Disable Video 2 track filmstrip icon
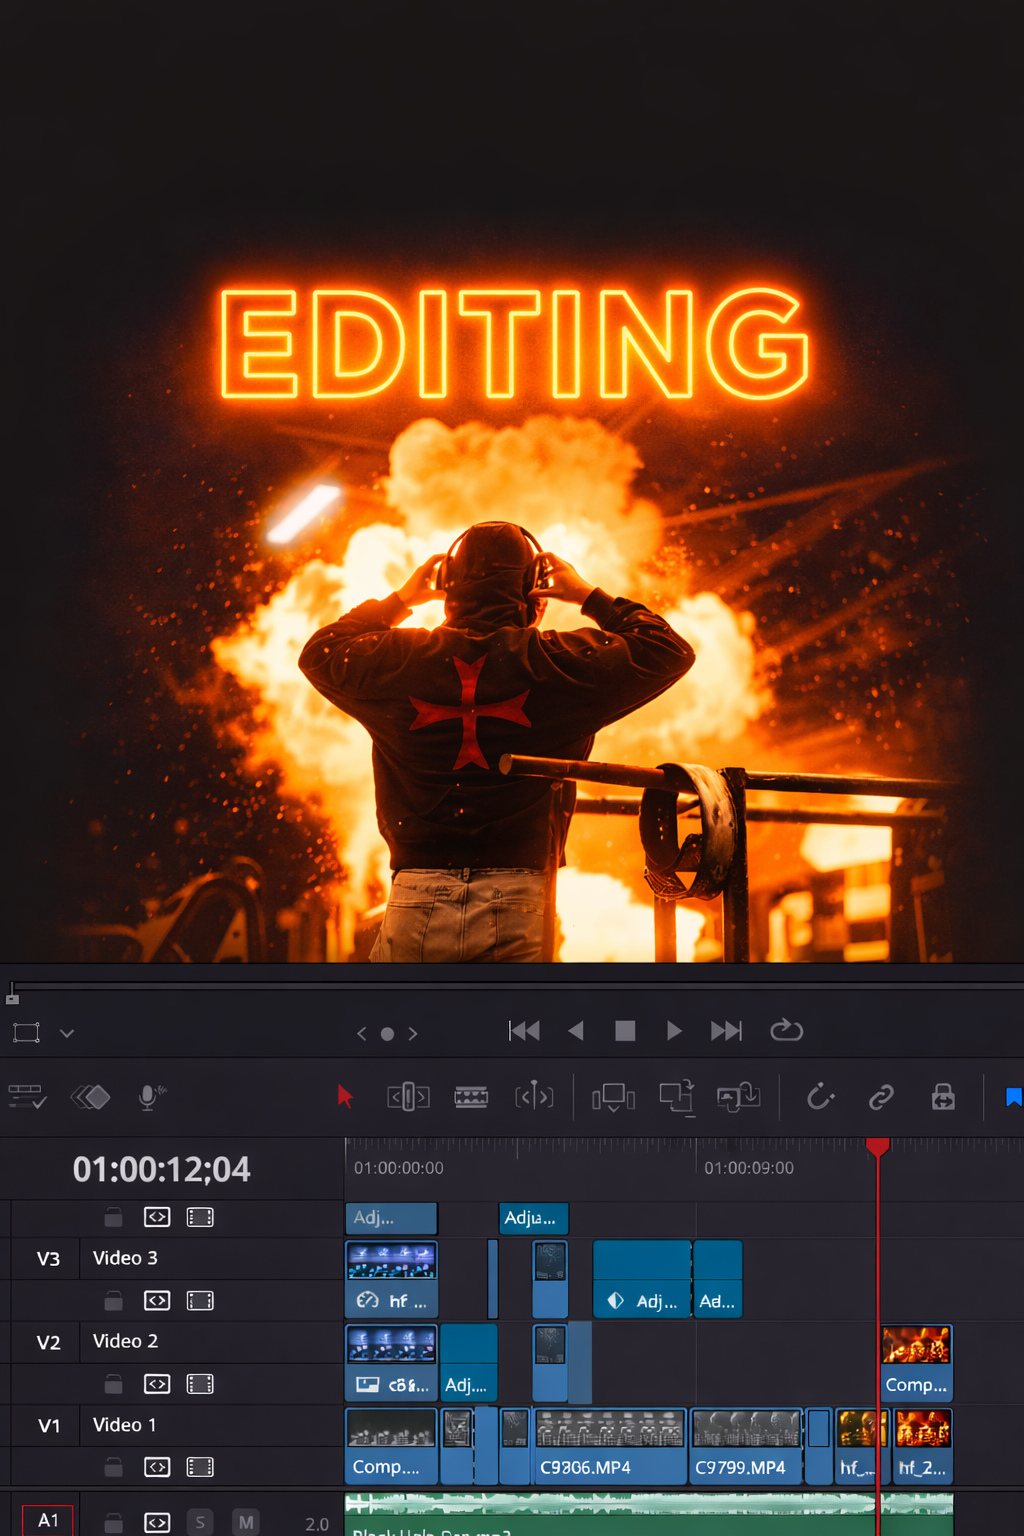Screen dimensions: 1024x1536 click(200, 1384)
